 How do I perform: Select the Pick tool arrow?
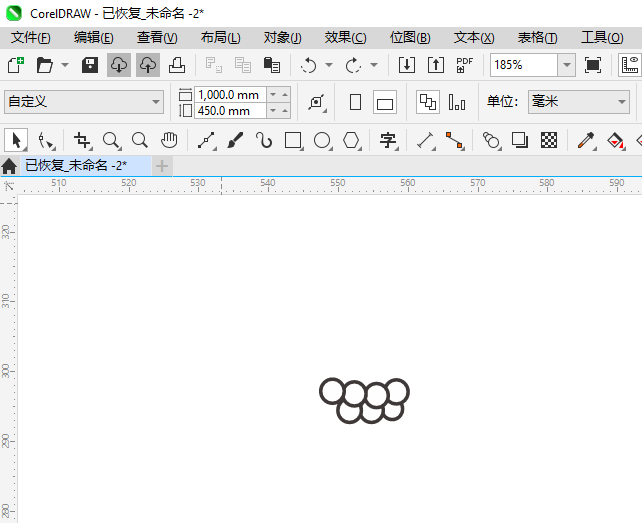15,140
